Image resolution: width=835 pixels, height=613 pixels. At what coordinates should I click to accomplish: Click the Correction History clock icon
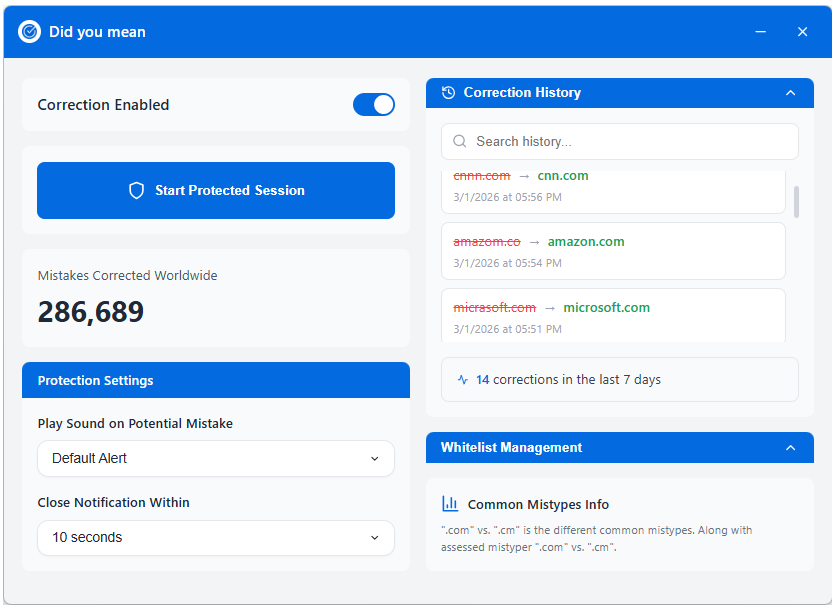coord(449,93)
